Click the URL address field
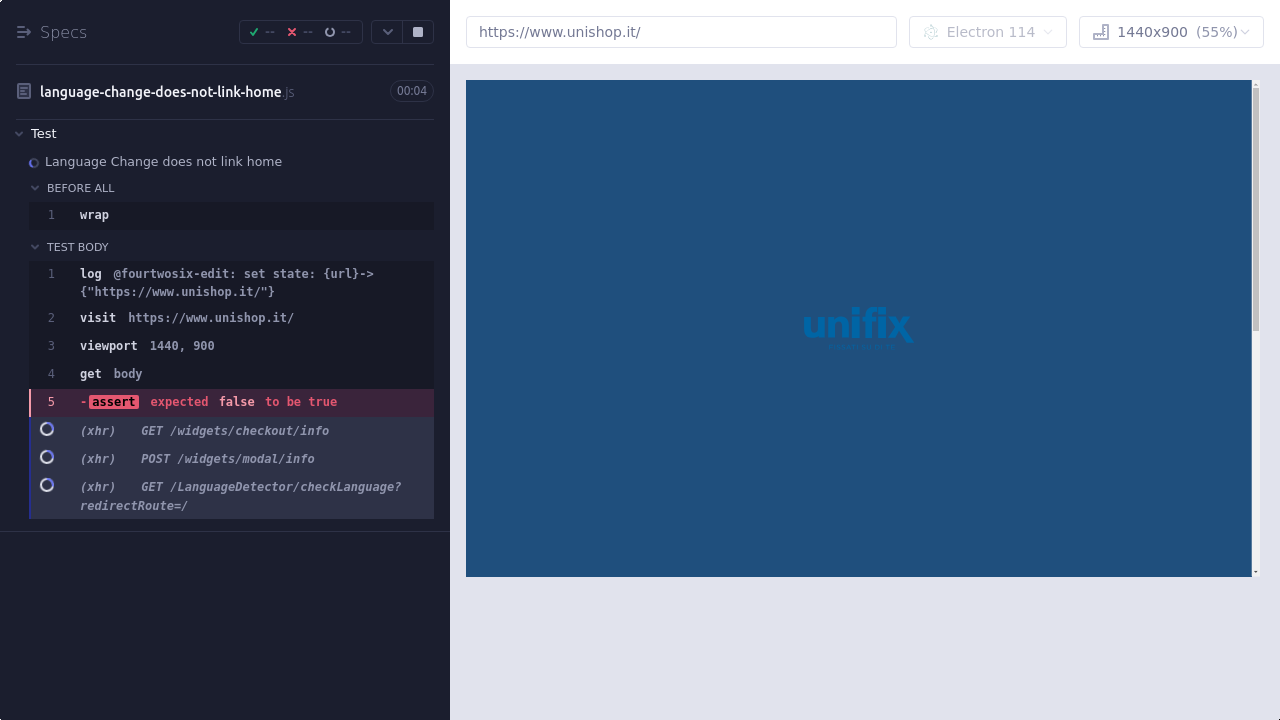 tap(681, 32)
